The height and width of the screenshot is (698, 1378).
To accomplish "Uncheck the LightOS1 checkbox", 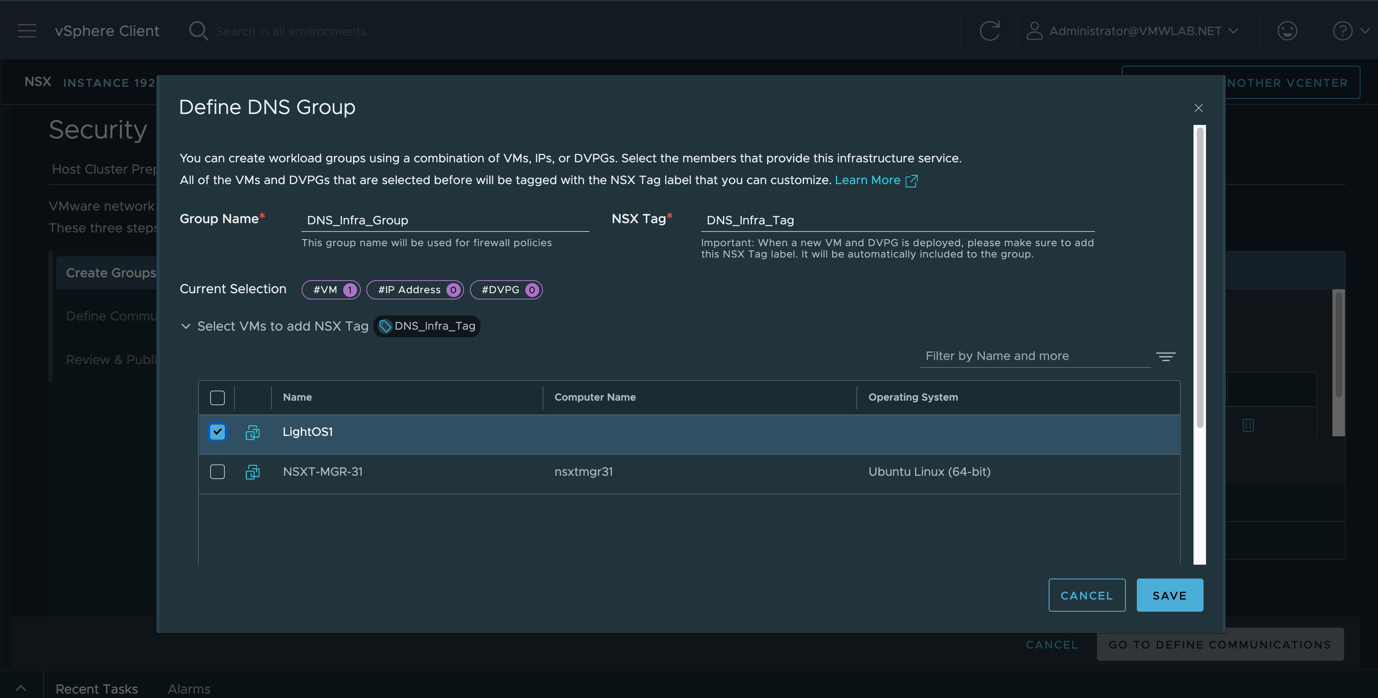I will coord(217,432).
